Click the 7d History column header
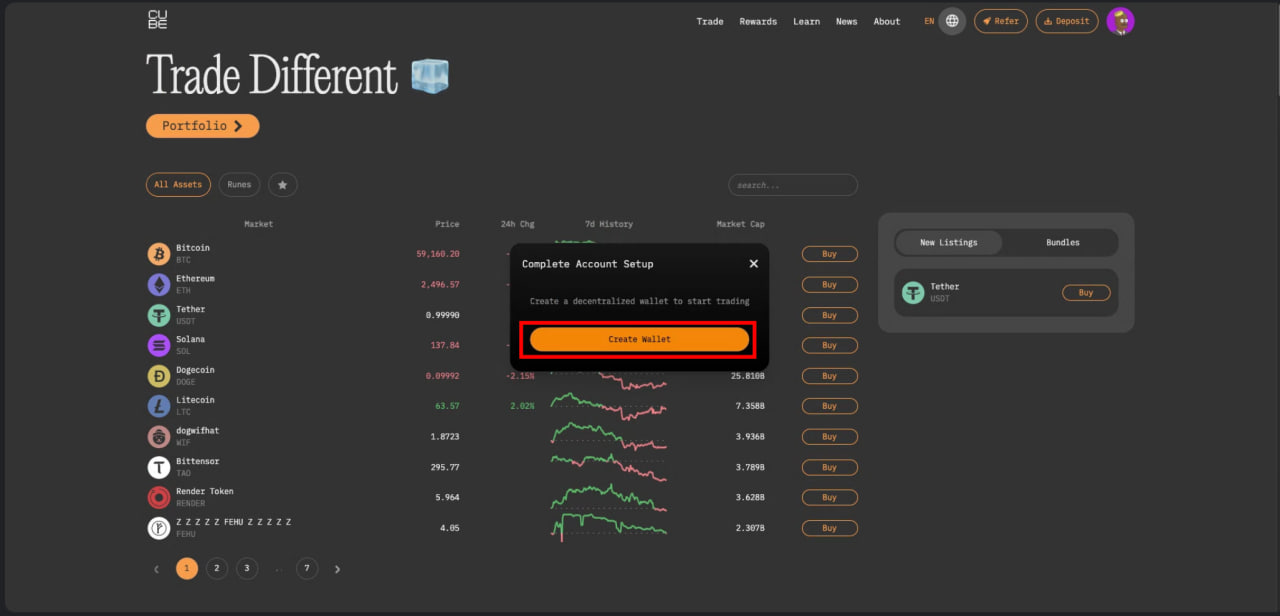Image resolution: width=1280 pixels, height=616 pixels. (609, 224)
